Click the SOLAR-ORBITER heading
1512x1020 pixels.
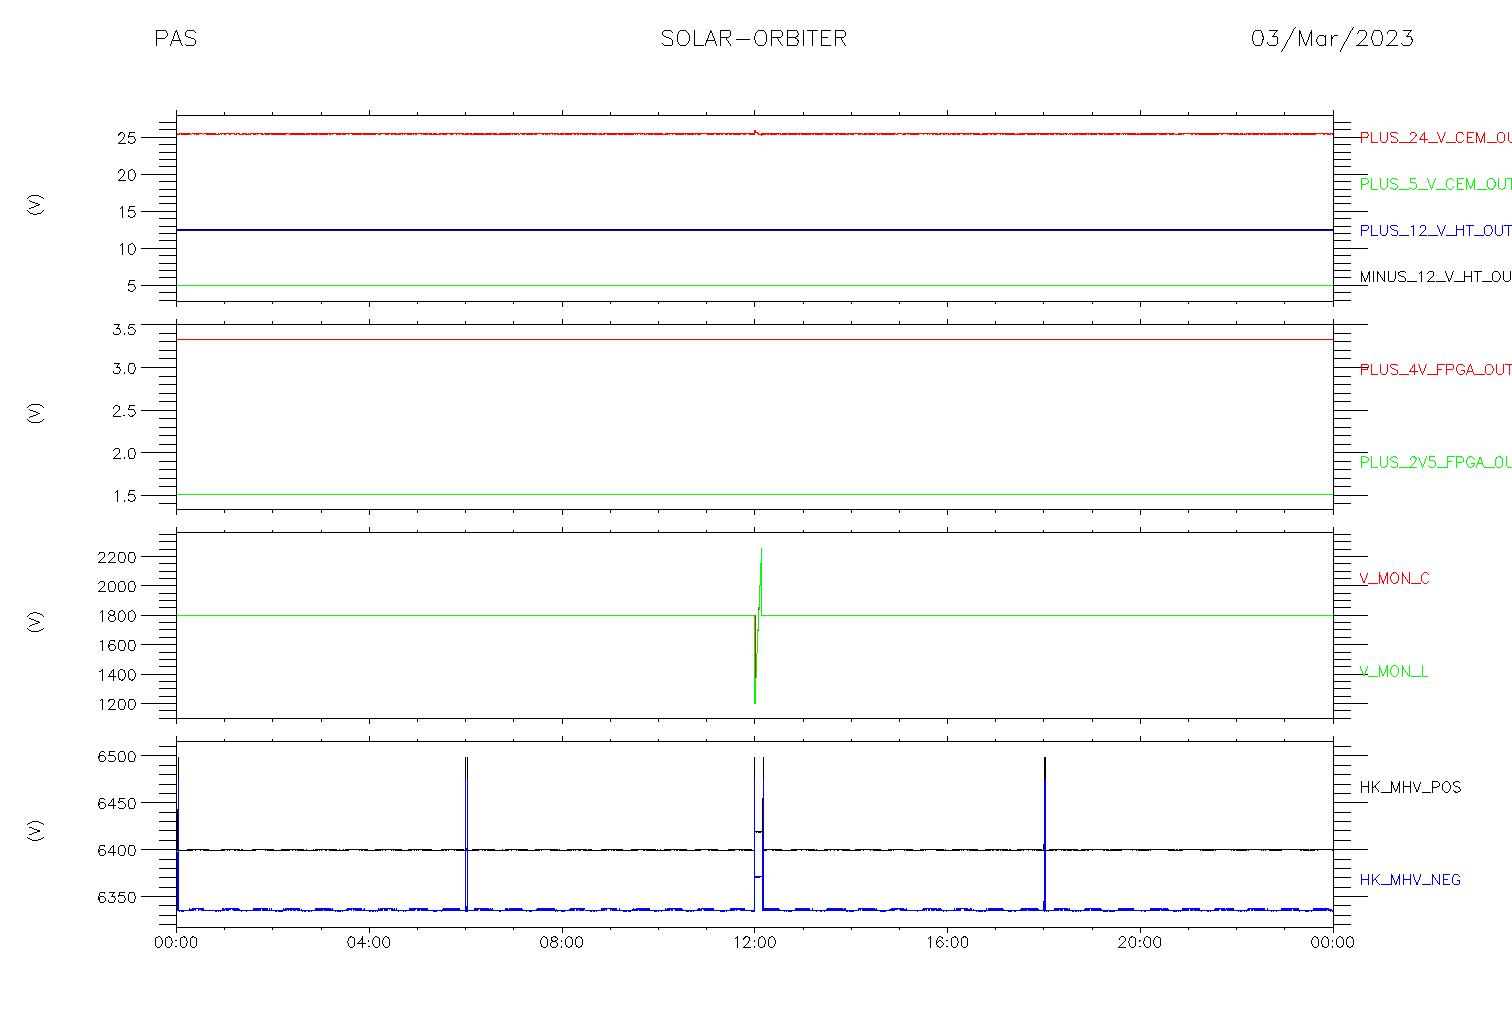click(x=754, y=39)
